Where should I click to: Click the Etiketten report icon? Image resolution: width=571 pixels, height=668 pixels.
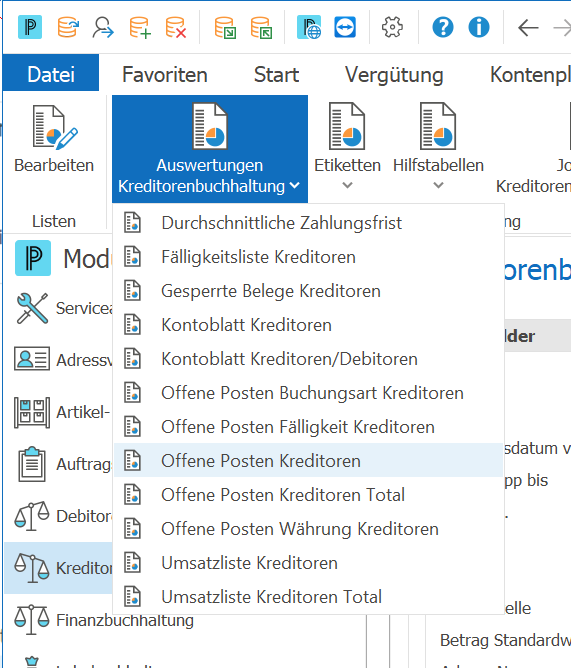347,126
